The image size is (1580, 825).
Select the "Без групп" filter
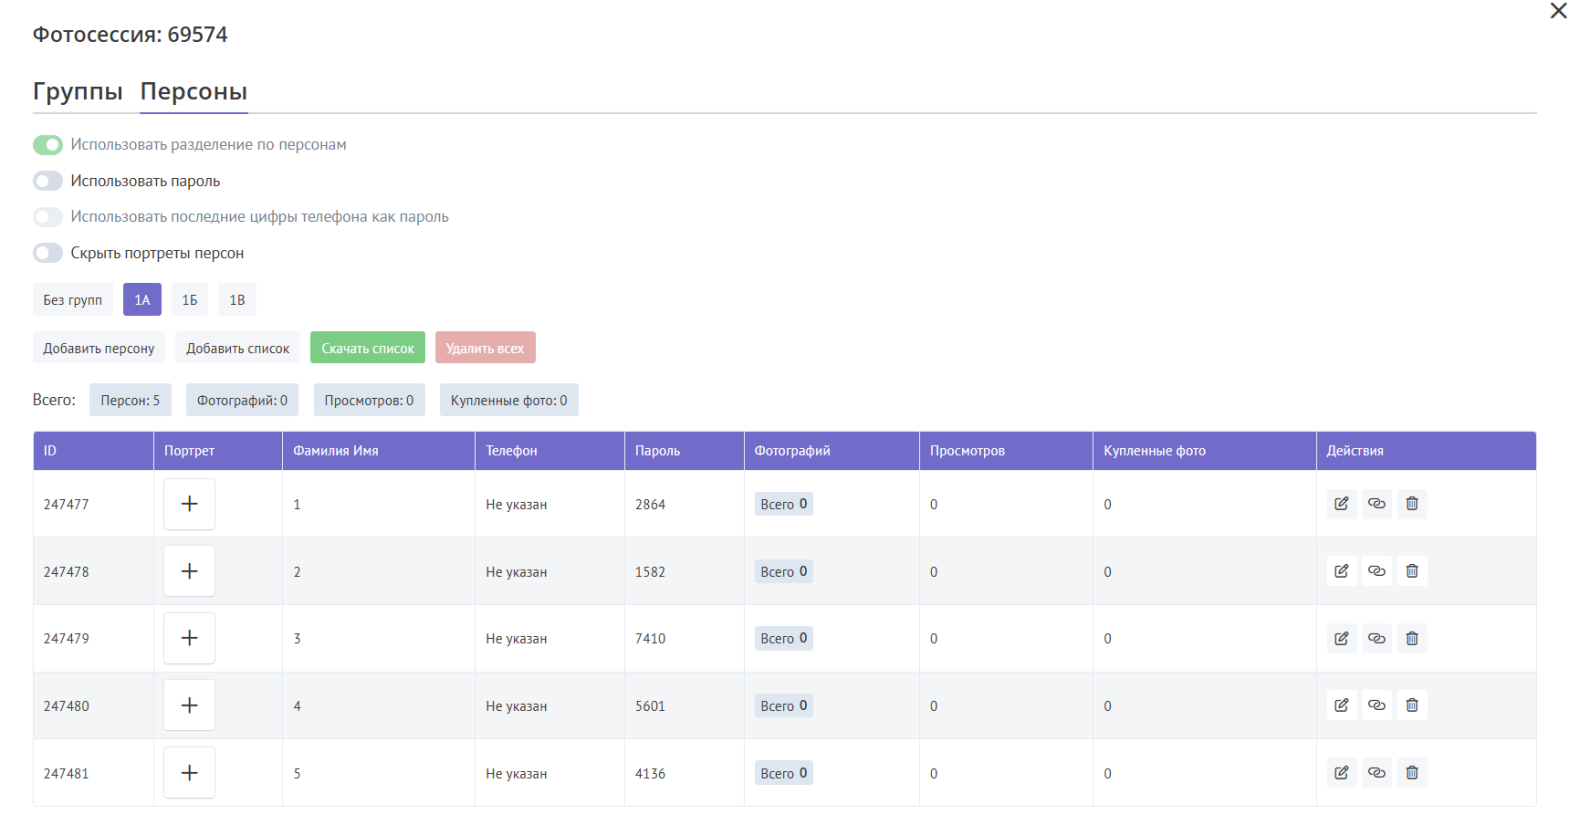point(73,300)
